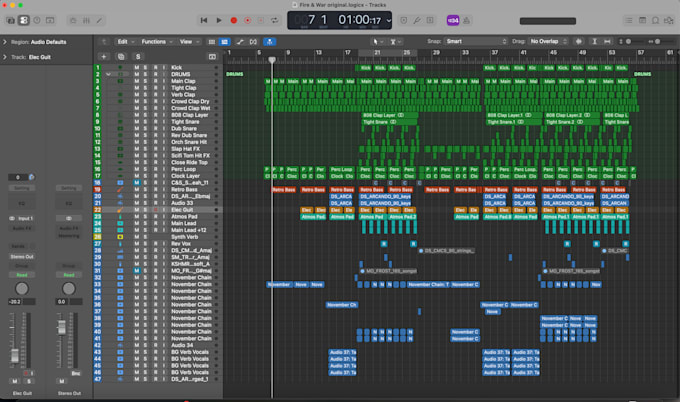Adjust the vertical zoom slider
This screenshot has width=680, height=402.
point(628,42)
